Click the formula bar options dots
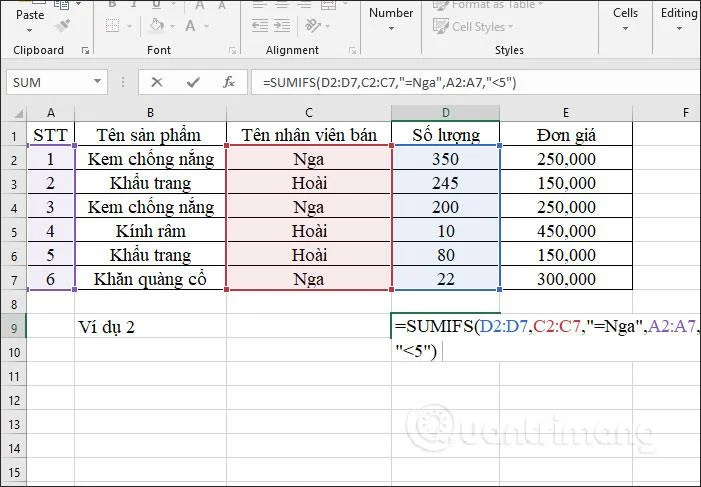This screenshot has width=701, height=487. [122, 82]
